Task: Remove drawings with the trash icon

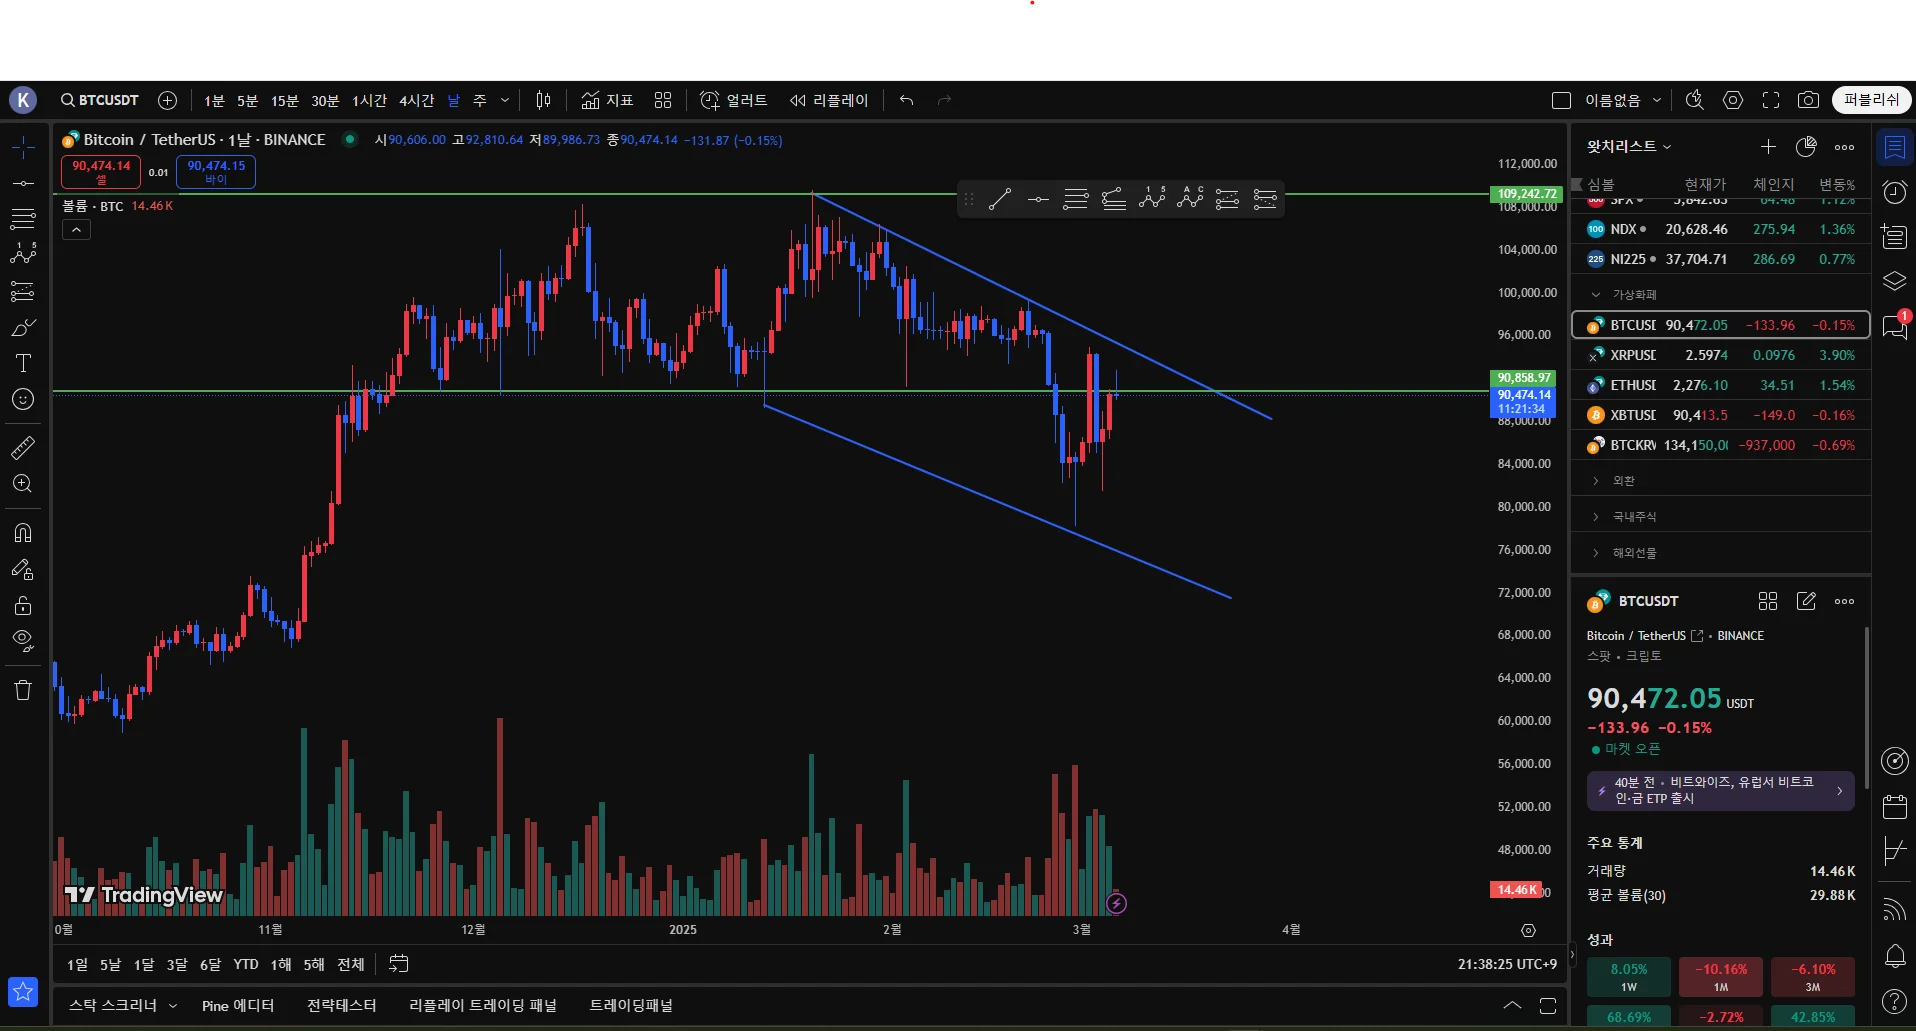Action: 23,690
